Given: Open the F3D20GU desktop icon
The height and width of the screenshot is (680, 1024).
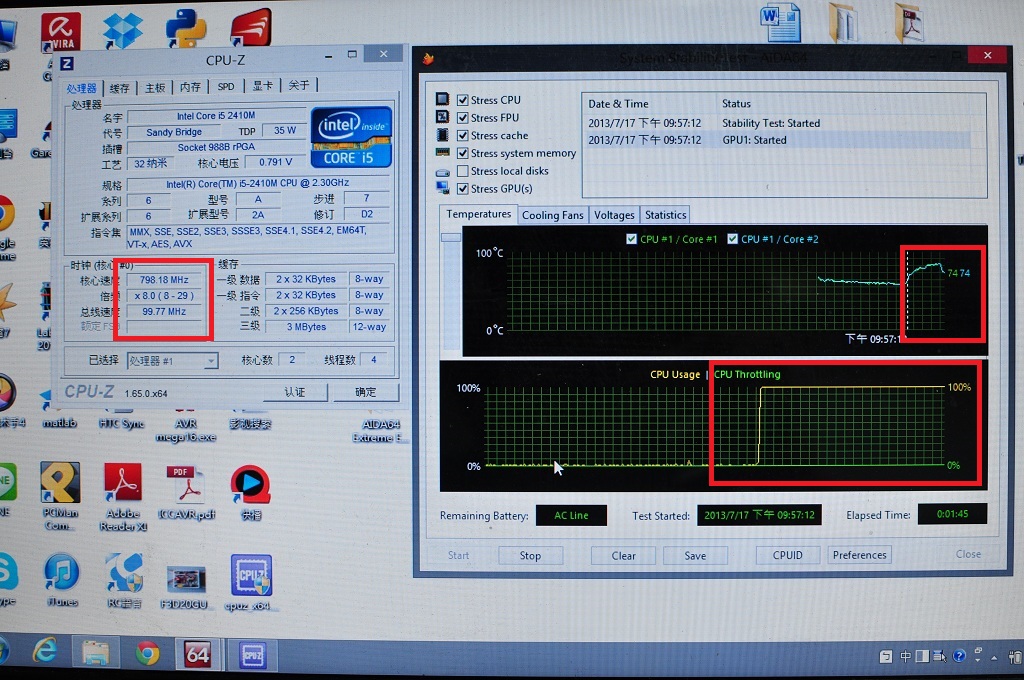Looking at the screenshot, I should [186, 587].
